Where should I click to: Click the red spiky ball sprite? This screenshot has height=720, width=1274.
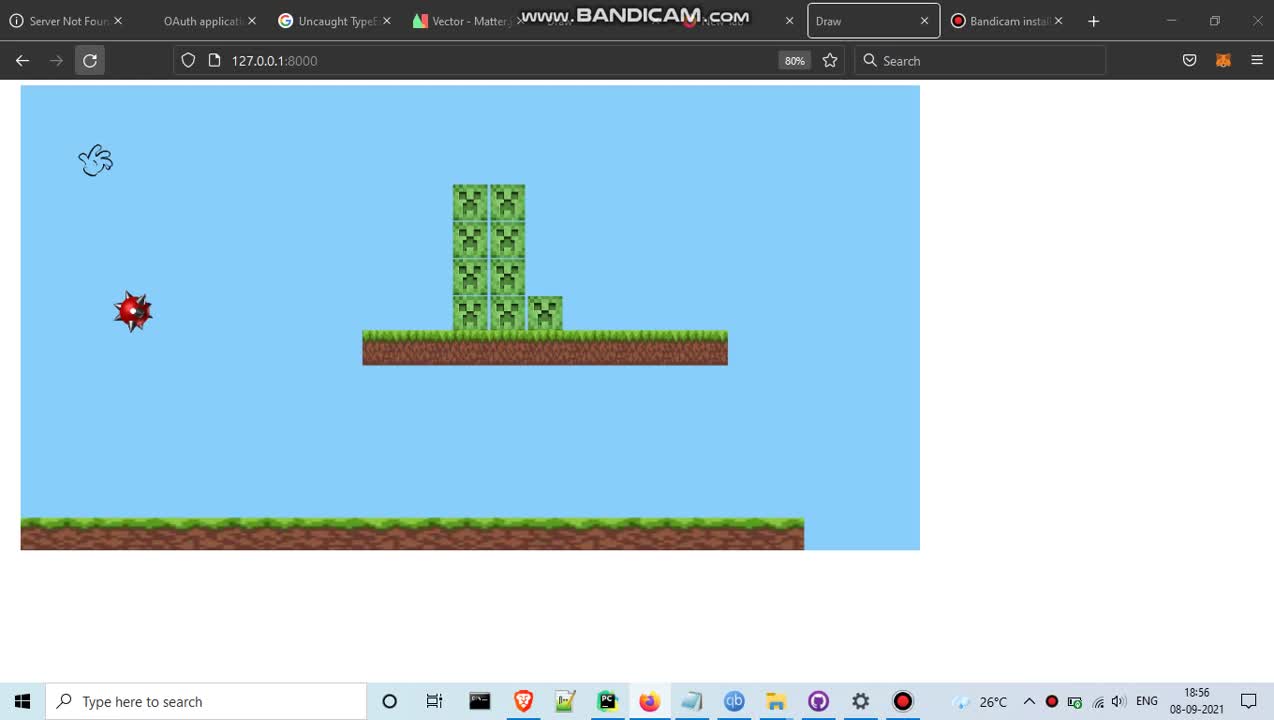pyautogui.click(x=133, y=312)
